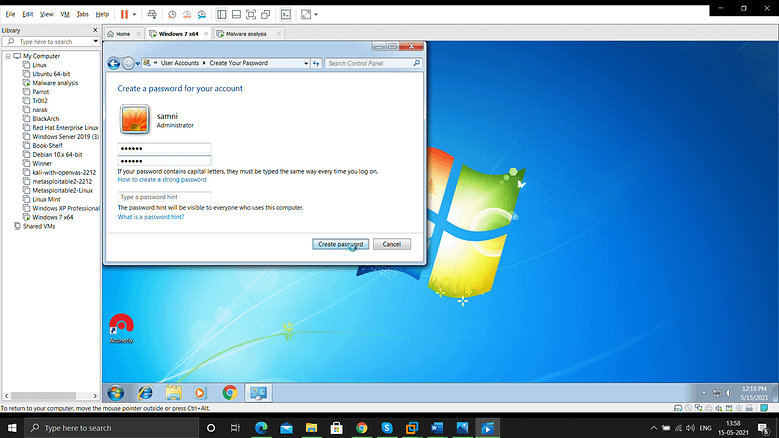Open Chrome in guest taskbar

pos(230,393)
